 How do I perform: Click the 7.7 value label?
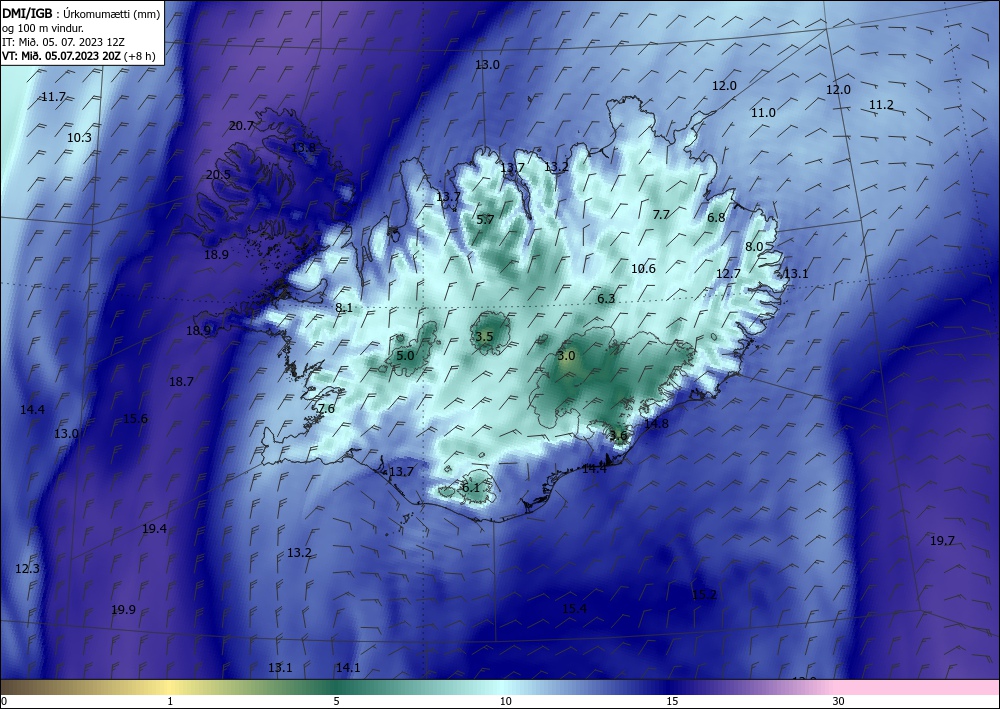[661, 215]
